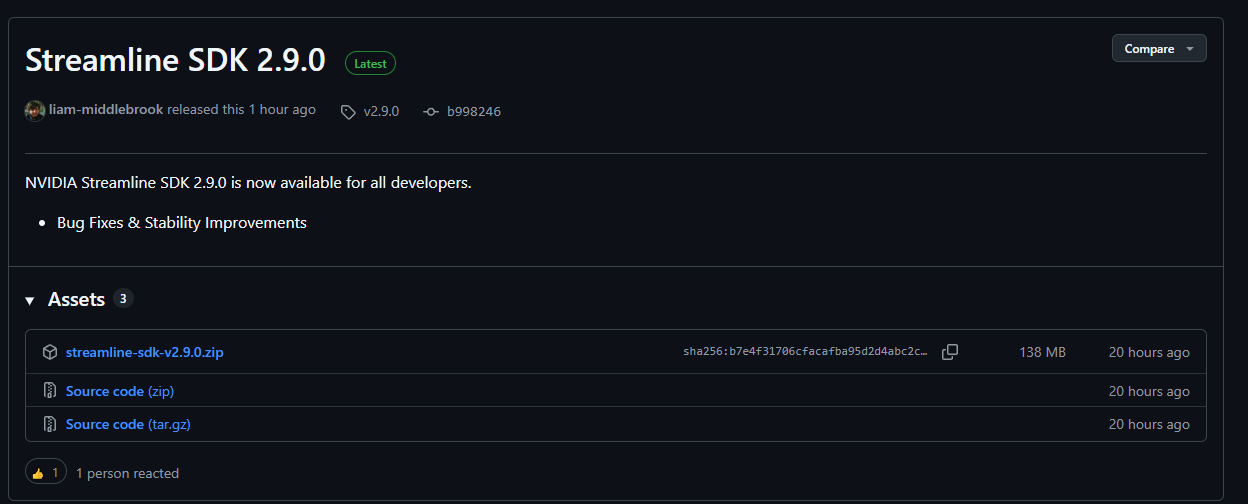Click the Streamline SDK 2.9.0 release title
The image size is (1248, 504).
[x=175, y=60]
